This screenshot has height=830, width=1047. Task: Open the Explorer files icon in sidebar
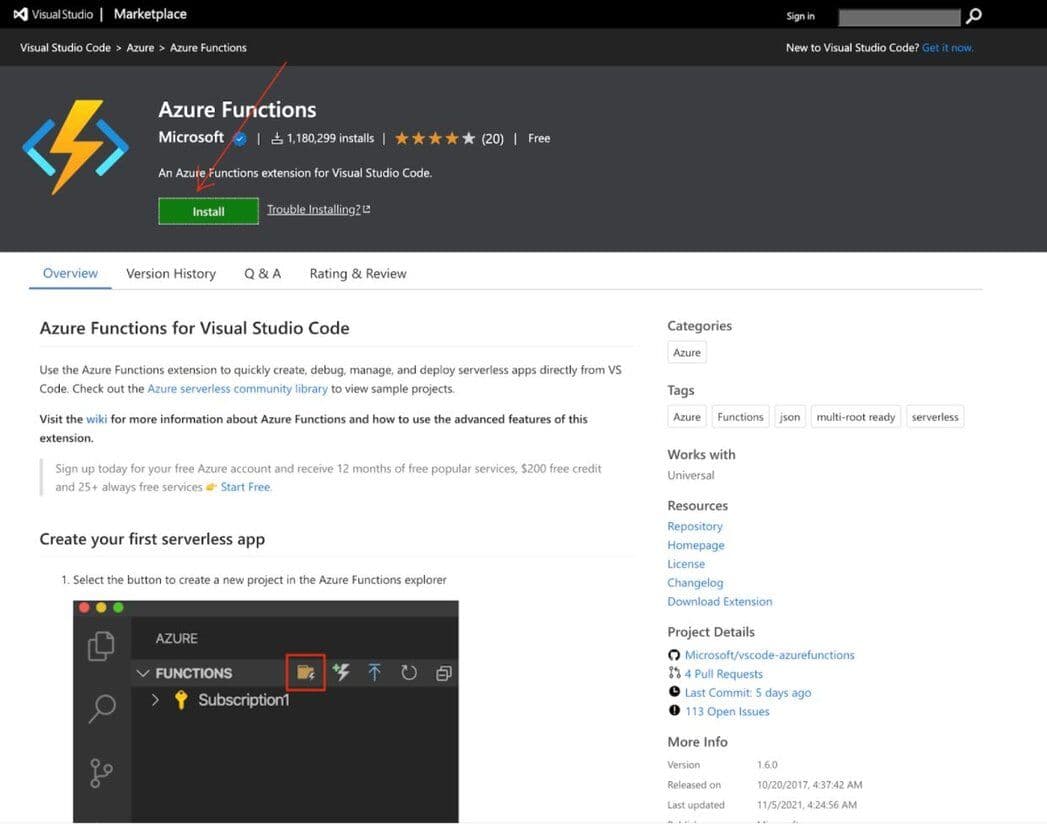tap(101, 646)
